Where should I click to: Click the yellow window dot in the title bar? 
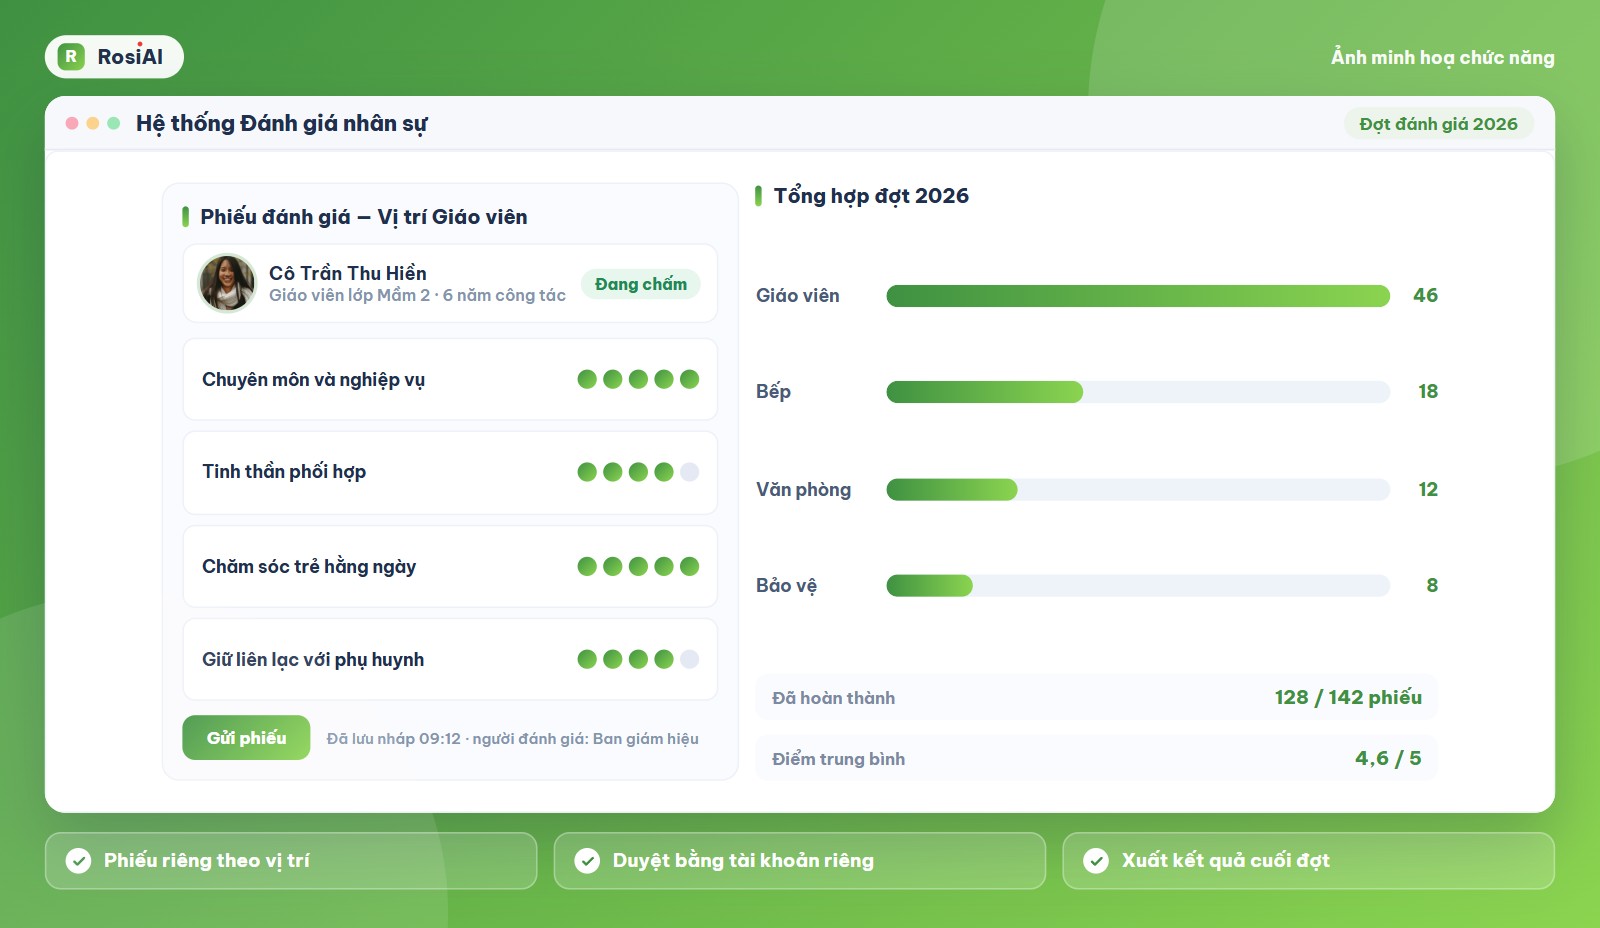[x=93, y=123]
